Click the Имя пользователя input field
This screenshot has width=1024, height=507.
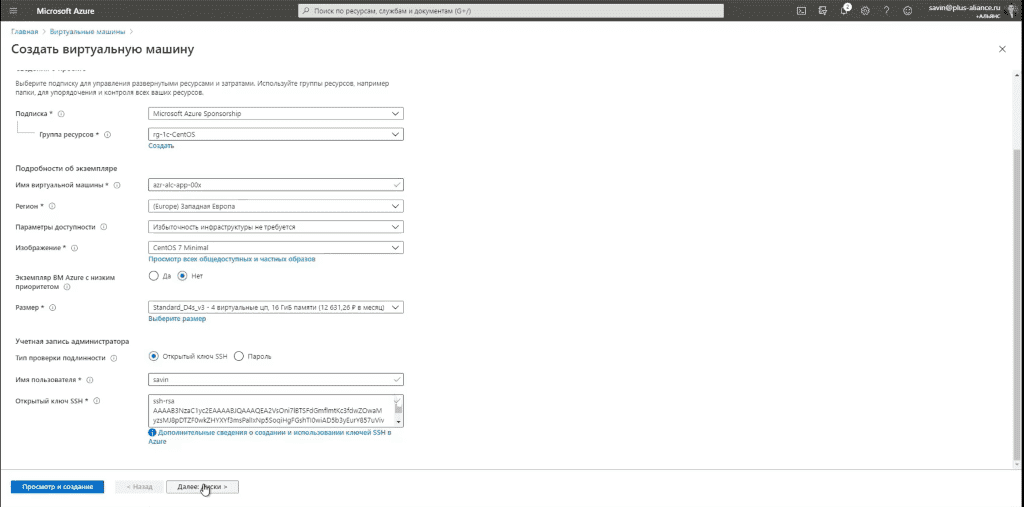click(x=276, y=380)
